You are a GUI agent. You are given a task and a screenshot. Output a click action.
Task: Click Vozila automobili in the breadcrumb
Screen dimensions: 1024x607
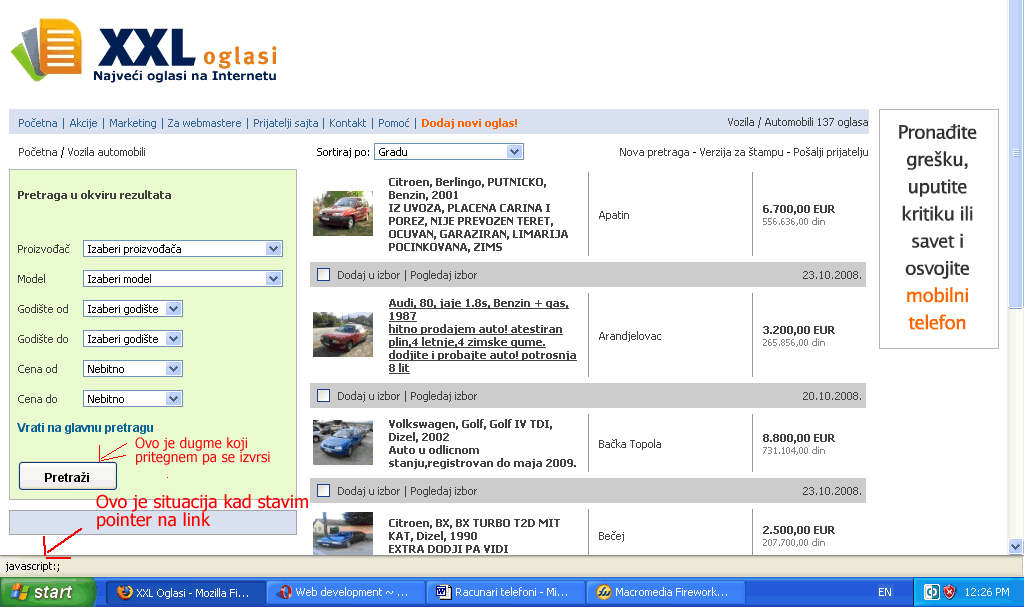click(x=106, y=152)
